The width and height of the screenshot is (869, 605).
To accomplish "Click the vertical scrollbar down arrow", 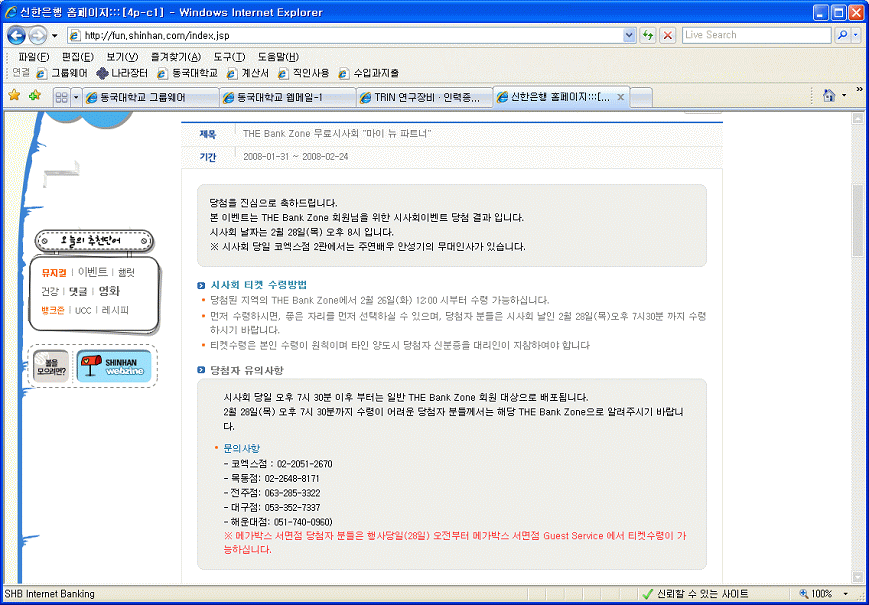I will [857, 576].
